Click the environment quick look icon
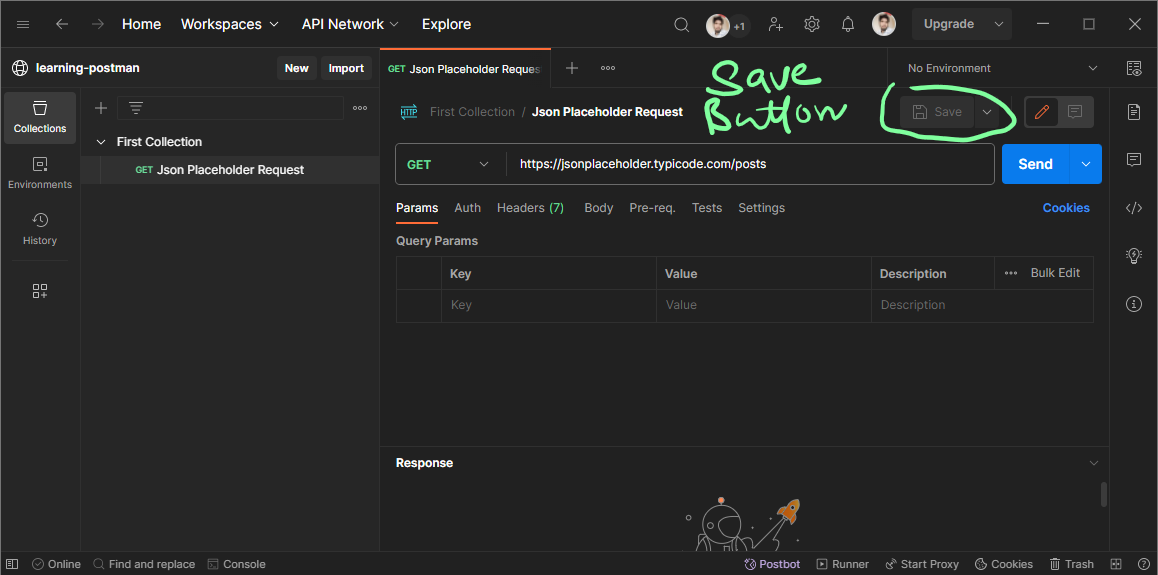Screen dimensions: 1158x575 point(1134,68)
